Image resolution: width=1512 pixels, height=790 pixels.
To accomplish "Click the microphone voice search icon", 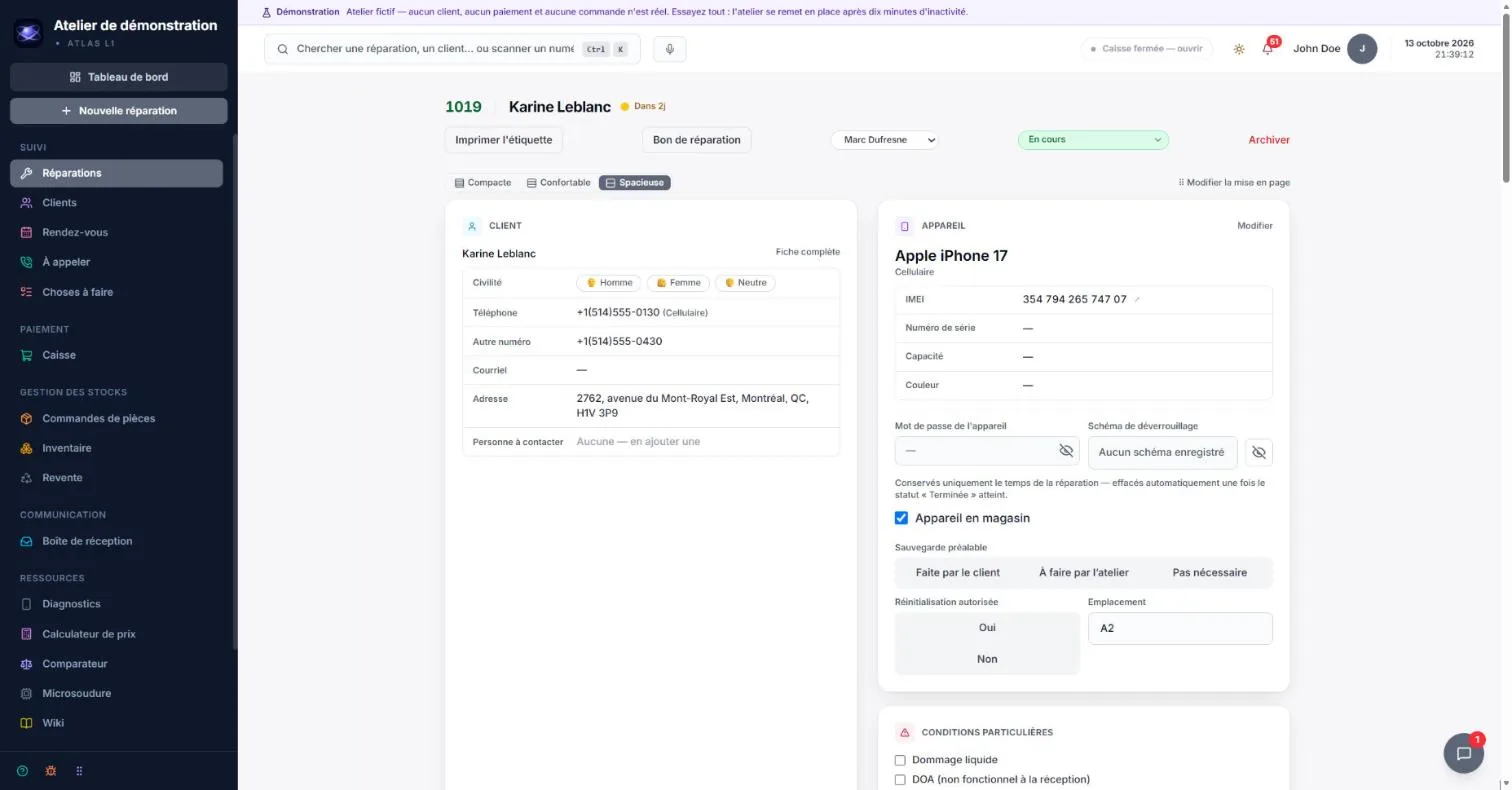I will [670, 49].
